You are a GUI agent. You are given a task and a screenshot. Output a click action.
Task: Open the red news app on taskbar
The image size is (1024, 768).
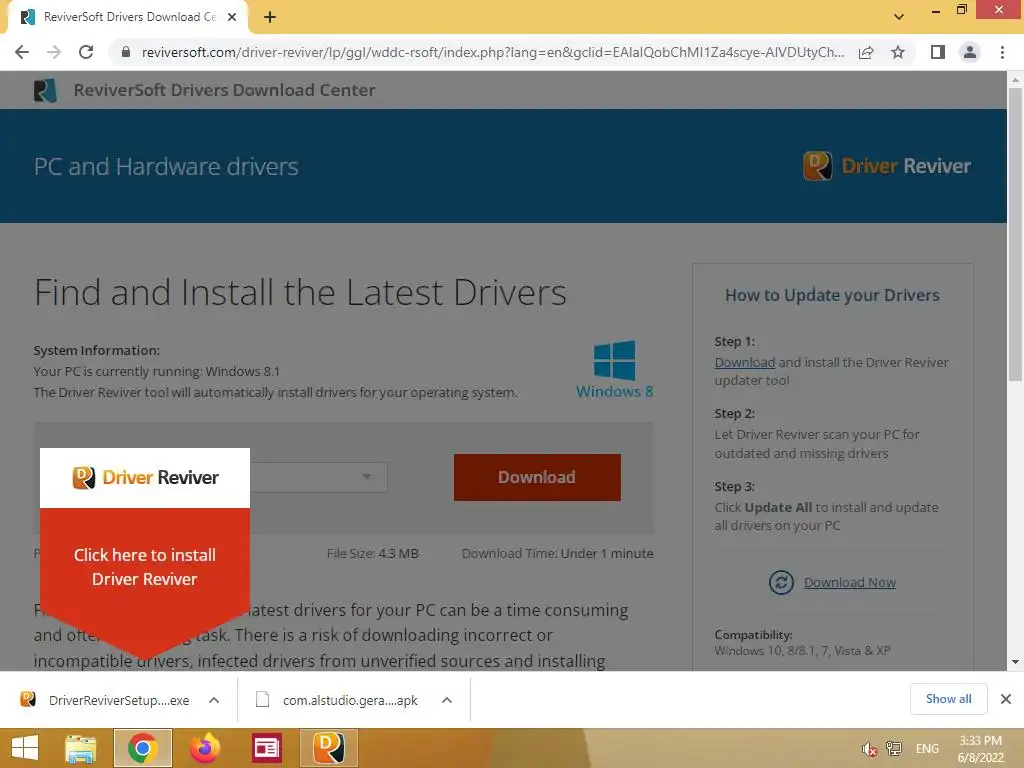click(x=266, y=748)
